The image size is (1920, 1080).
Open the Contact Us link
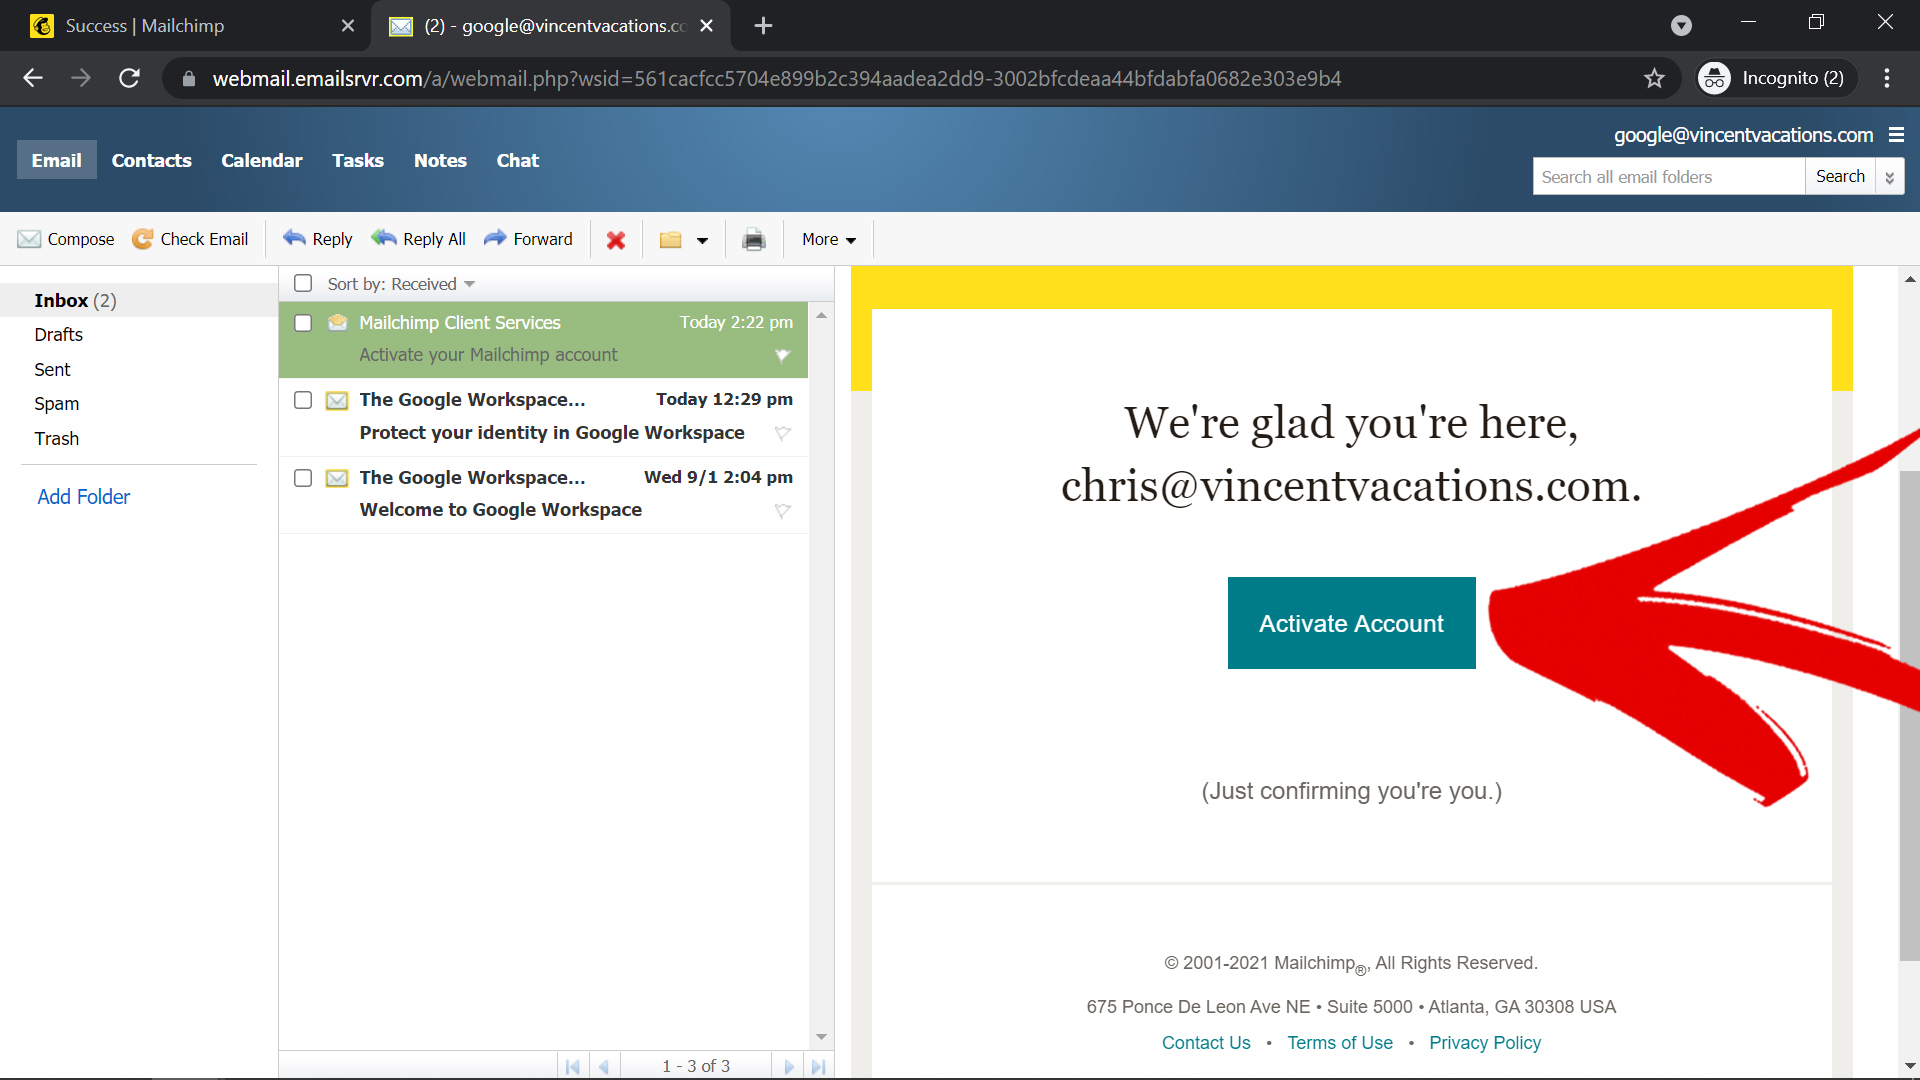1206,1043
